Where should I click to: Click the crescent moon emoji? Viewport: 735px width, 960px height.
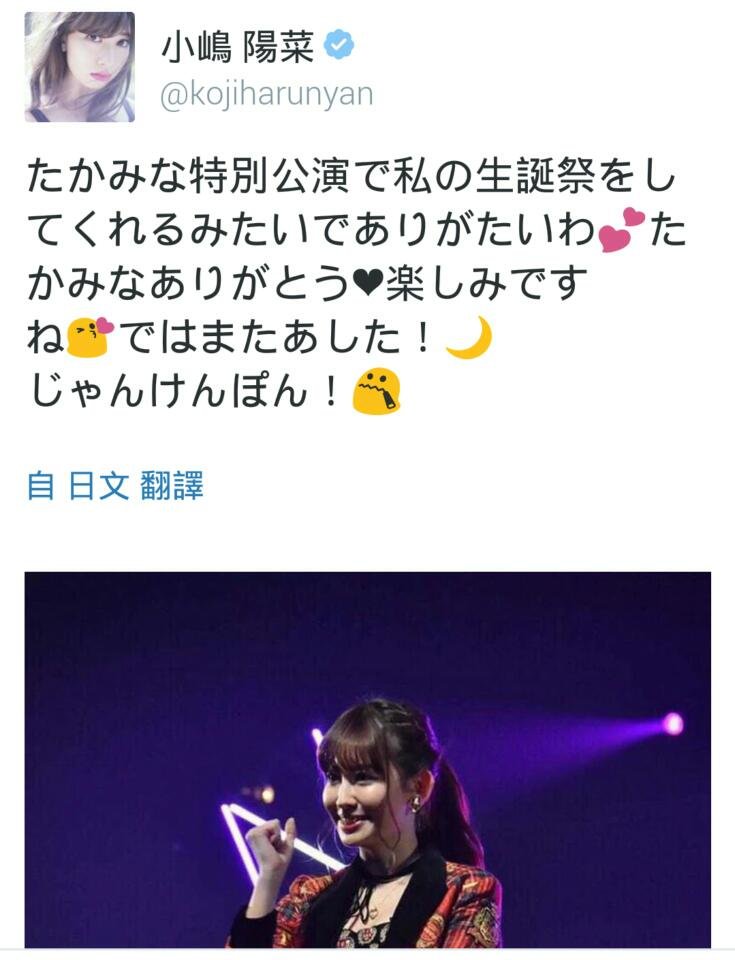click(x=469, y=338)
